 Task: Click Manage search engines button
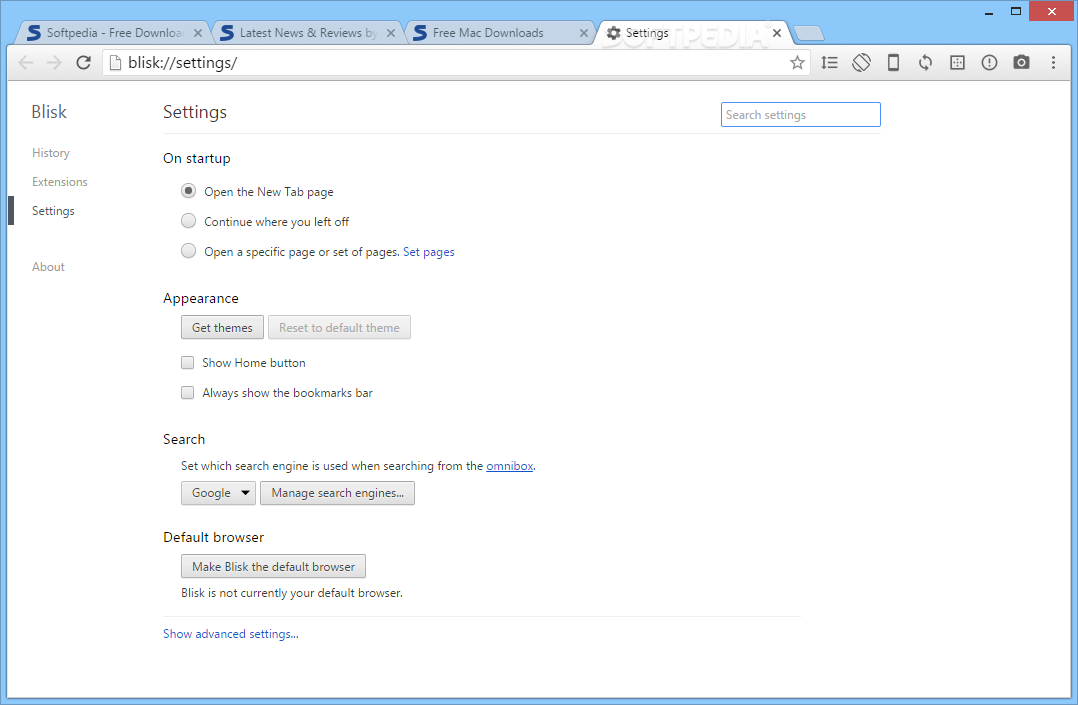(338, 493)
